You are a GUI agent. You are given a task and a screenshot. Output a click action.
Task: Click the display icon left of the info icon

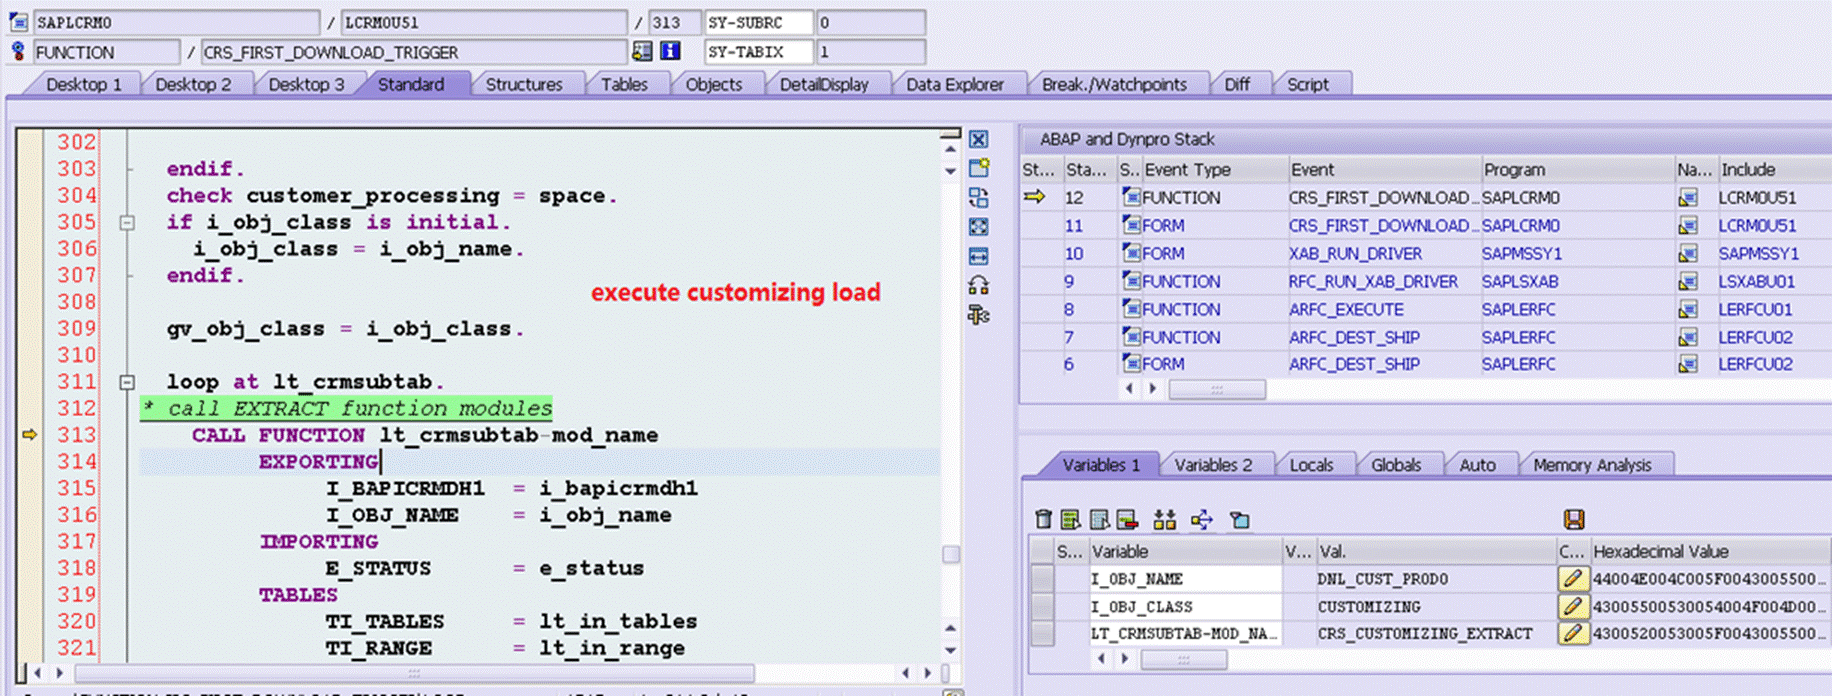pos(642,51)
